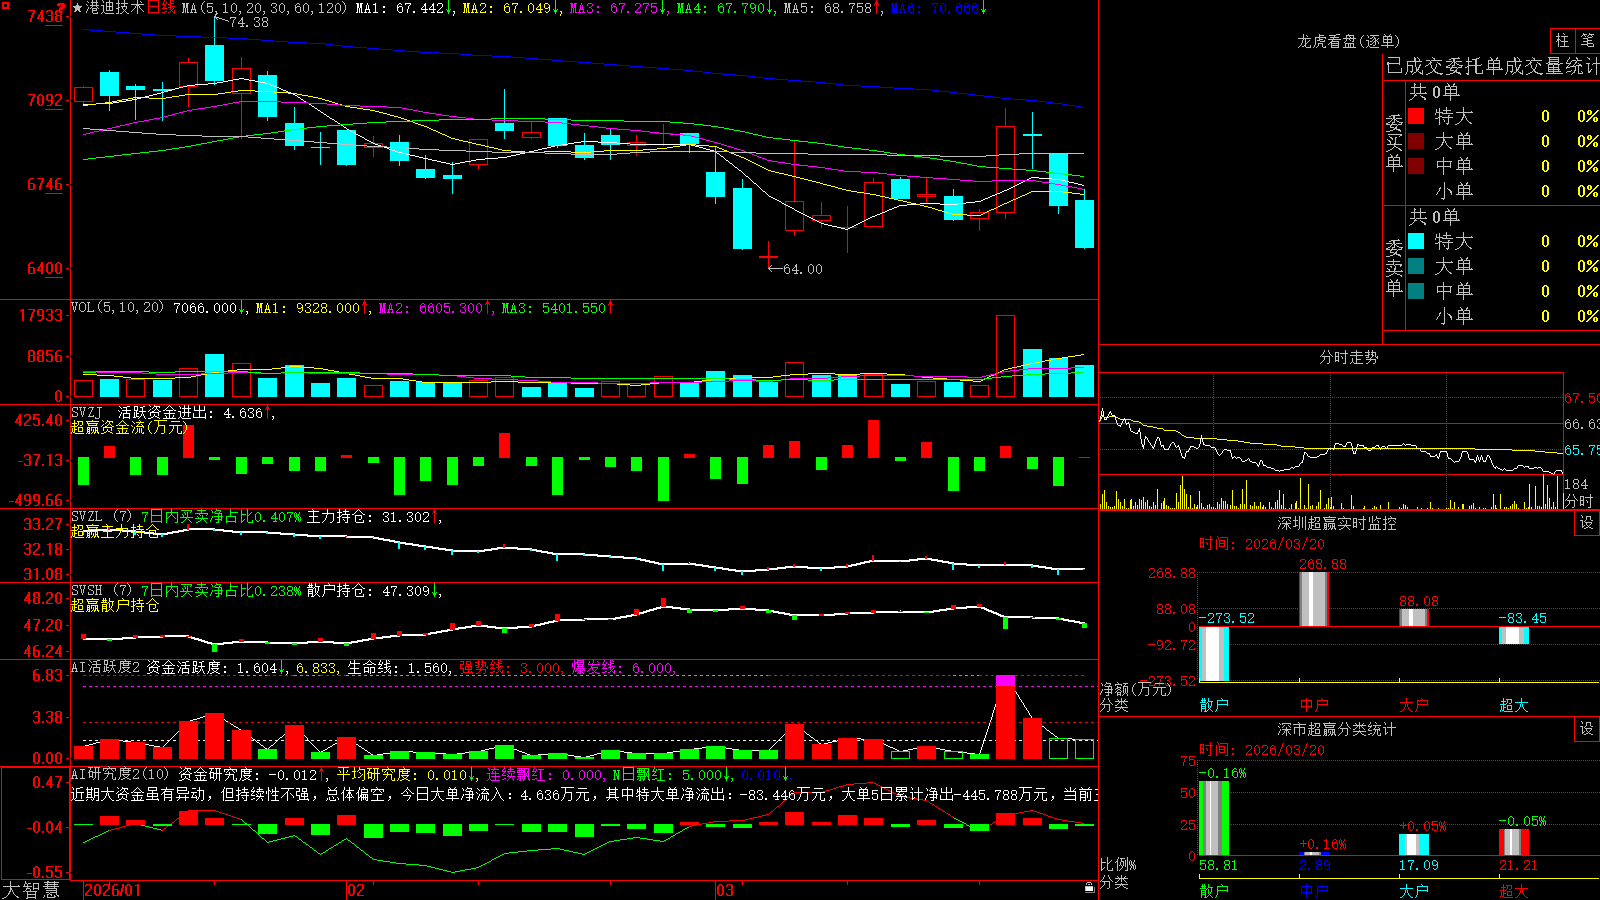Click the 日线 period label in chart header
Viewport: 1600px width, 900px height.
tap(161, 8)
